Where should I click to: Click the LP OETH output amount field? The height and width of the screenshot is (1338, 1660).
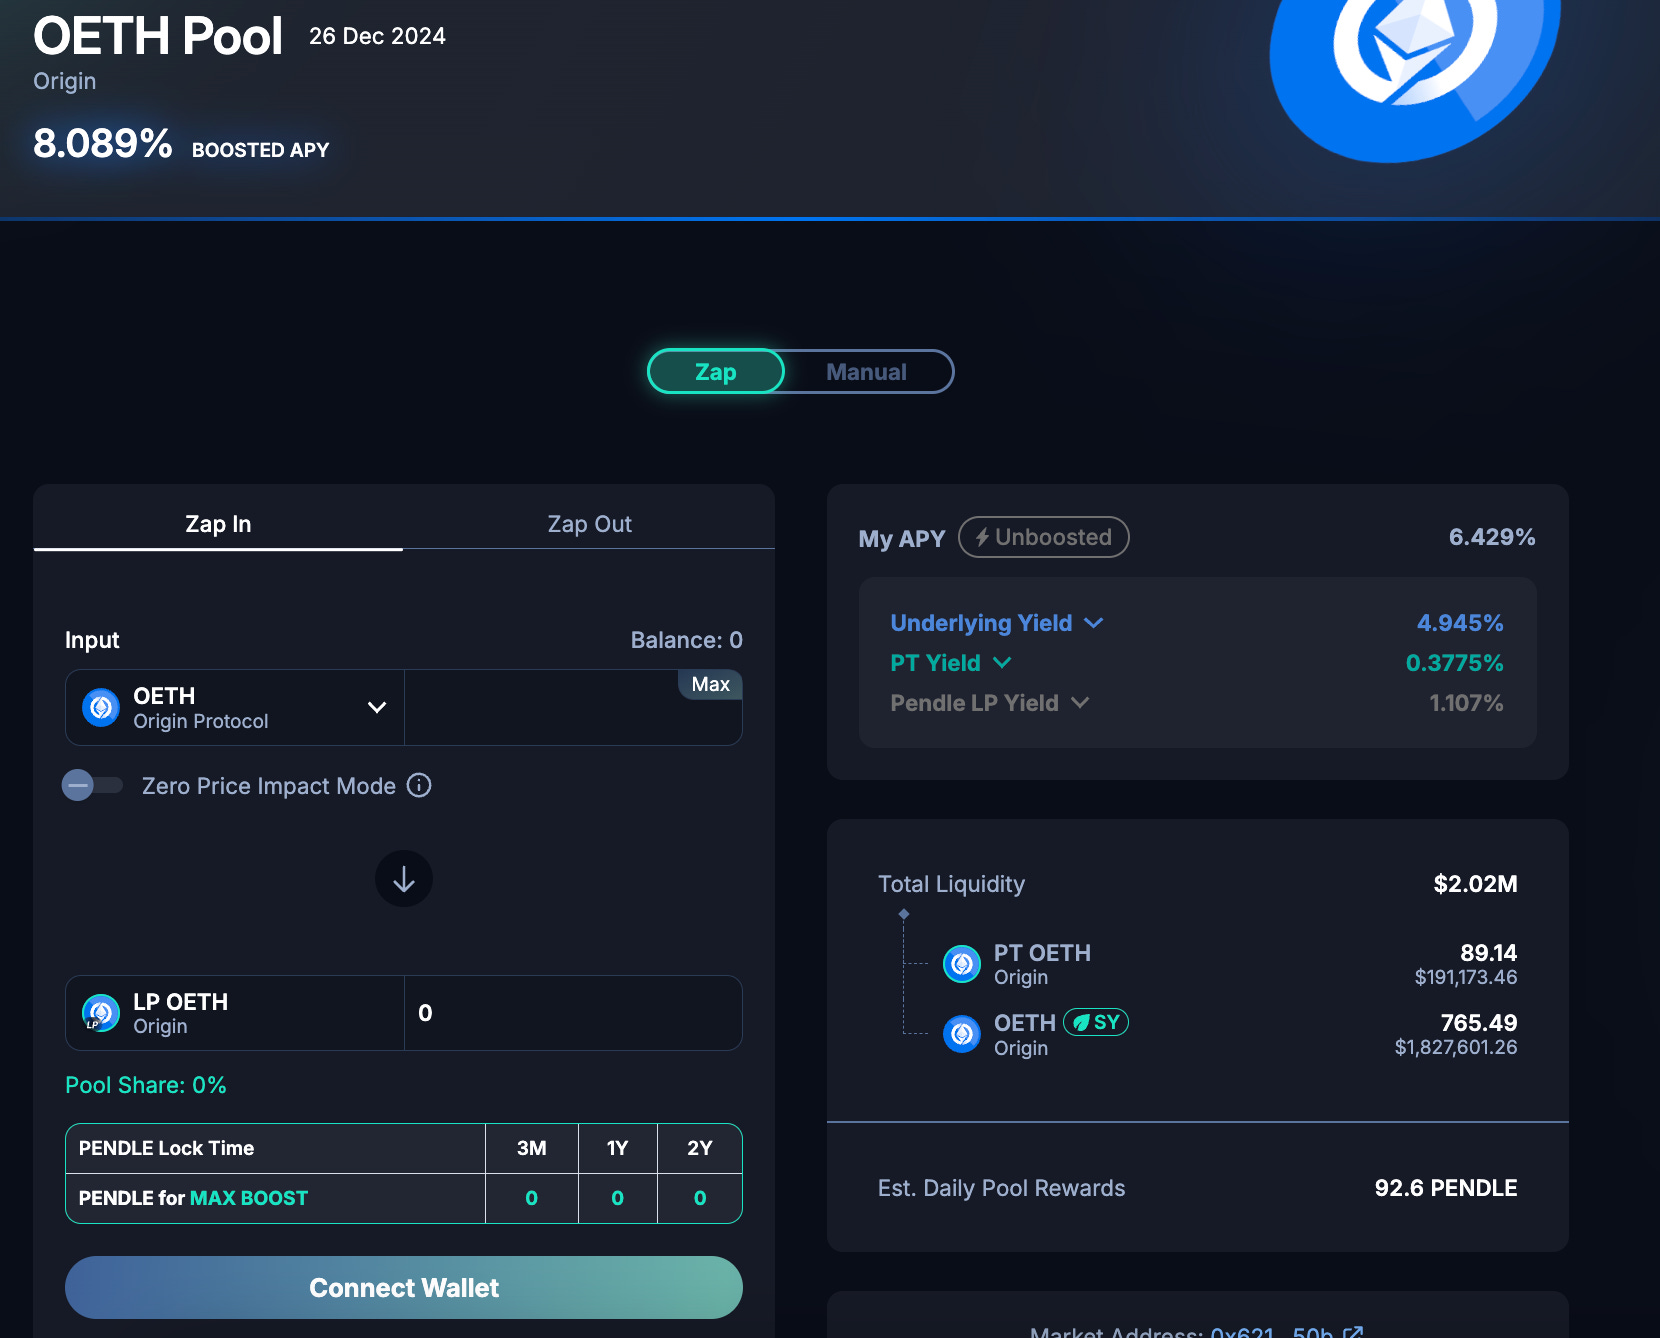tap(573, 1013)
